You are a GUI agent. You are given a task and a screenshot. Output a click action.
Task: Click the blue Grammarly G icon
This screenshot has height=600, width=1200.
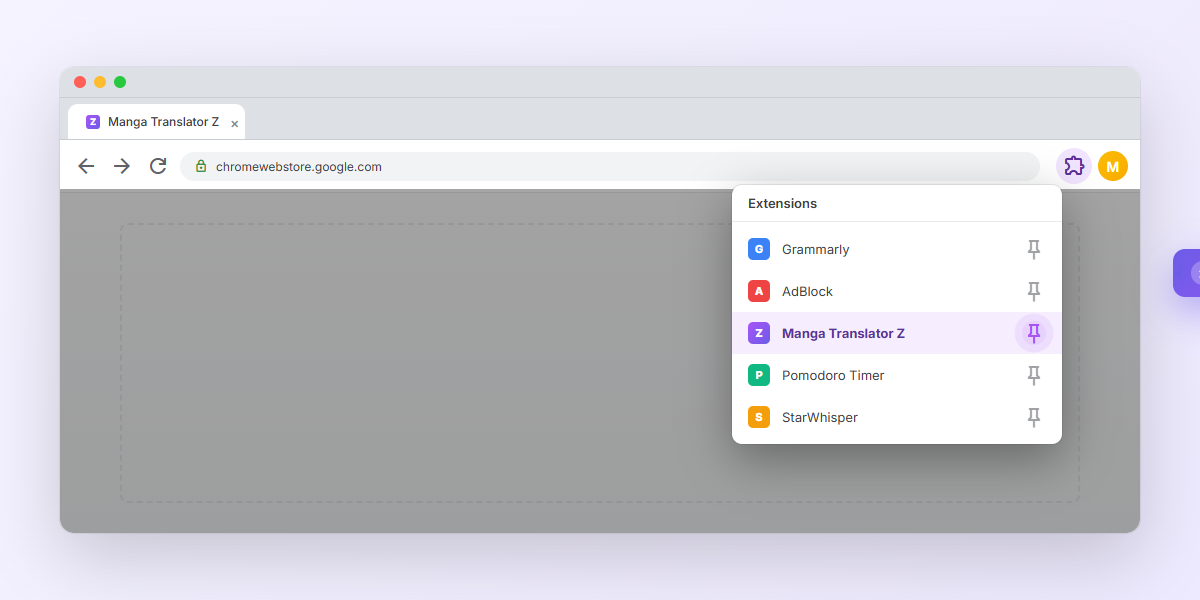coord(759,250)
